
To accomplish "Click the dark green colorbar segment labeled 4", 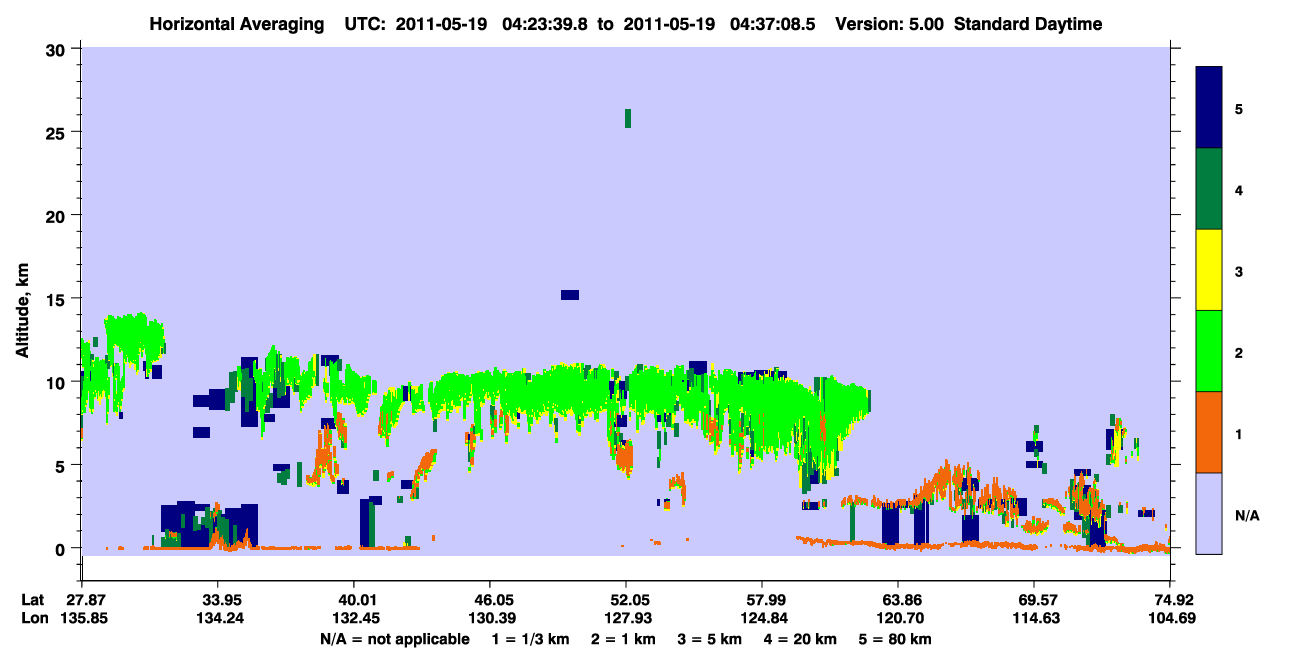I will (x=1209, y=189).
